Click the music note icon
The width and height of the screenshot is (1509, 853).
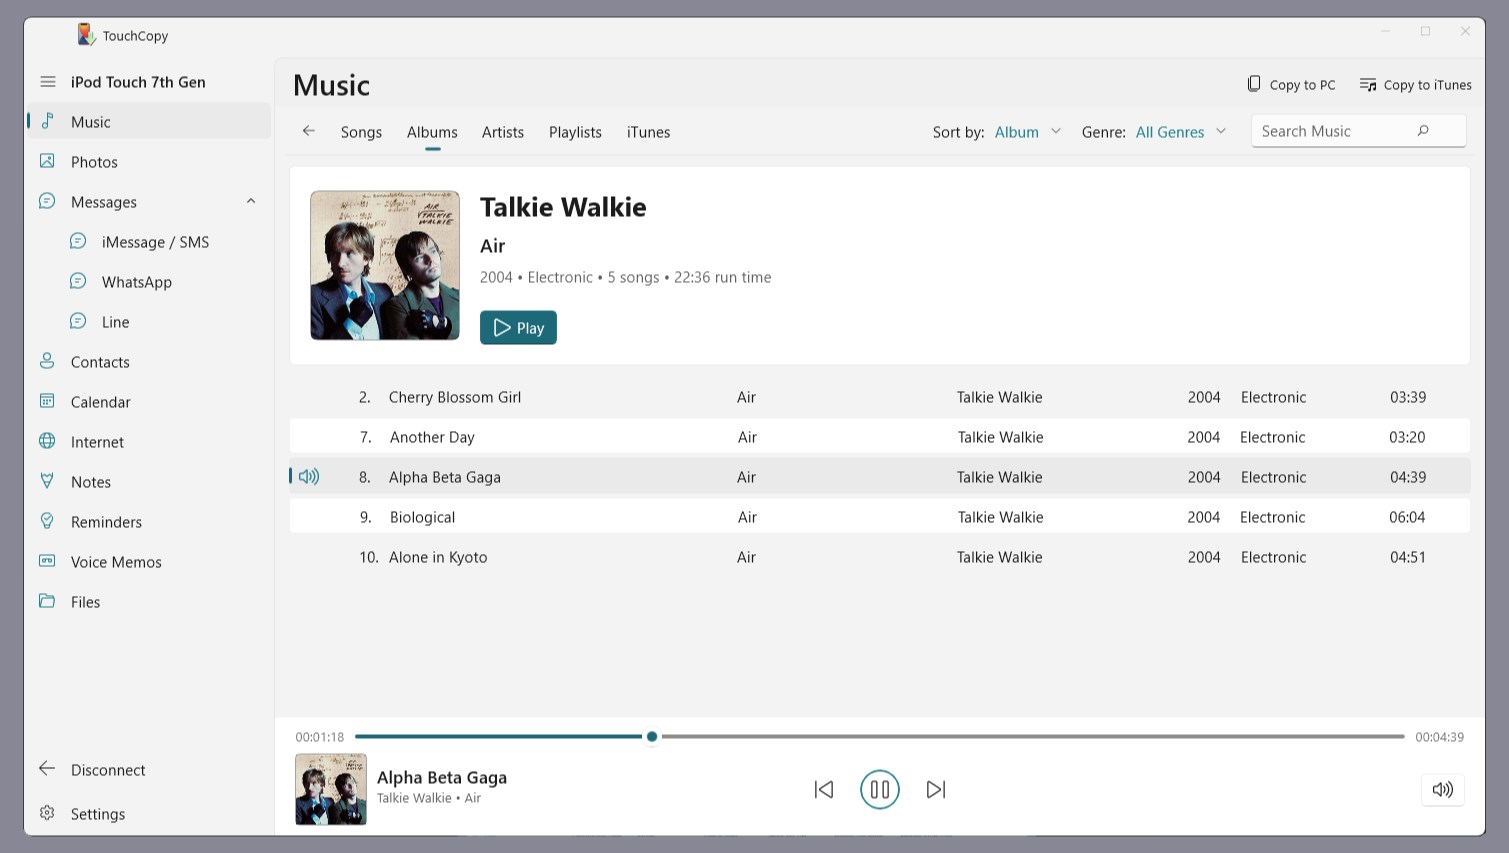[x=47, y=121]
